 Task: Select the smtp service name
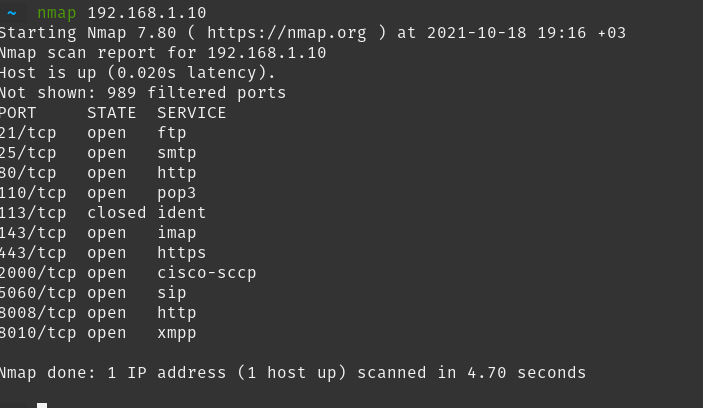[176, 153]
